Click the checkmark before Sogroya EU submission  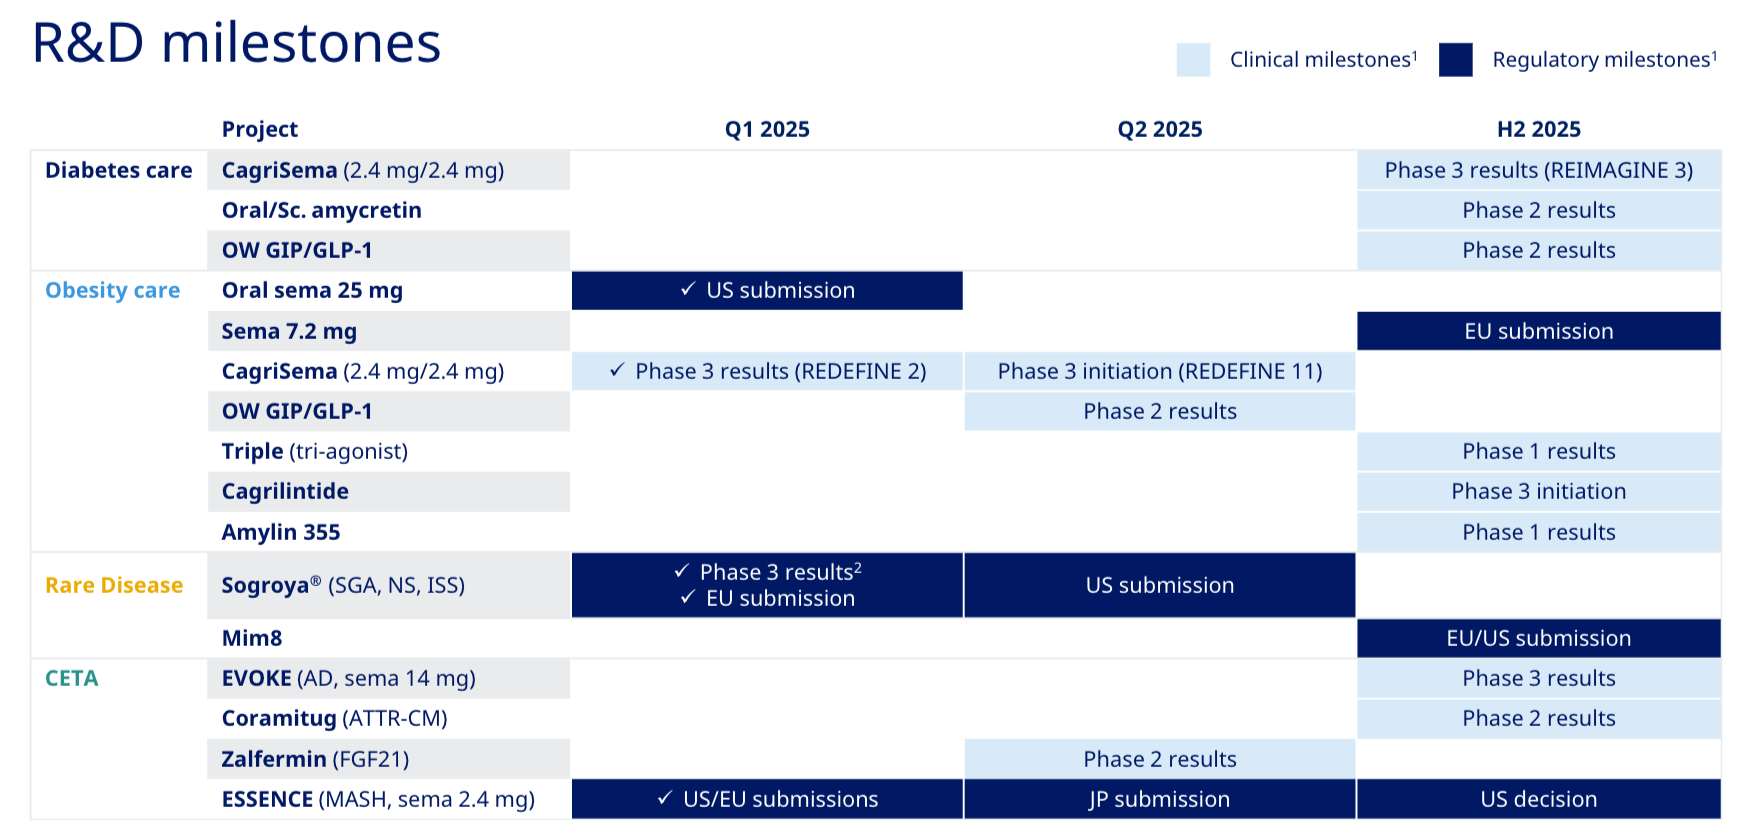coord(688,598)
